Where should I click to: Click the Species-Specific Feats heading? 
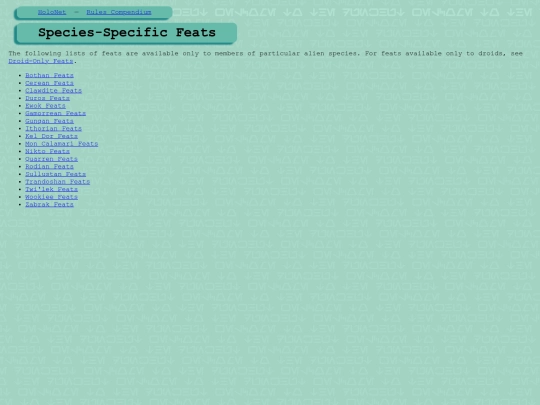[x=127, y=33]
